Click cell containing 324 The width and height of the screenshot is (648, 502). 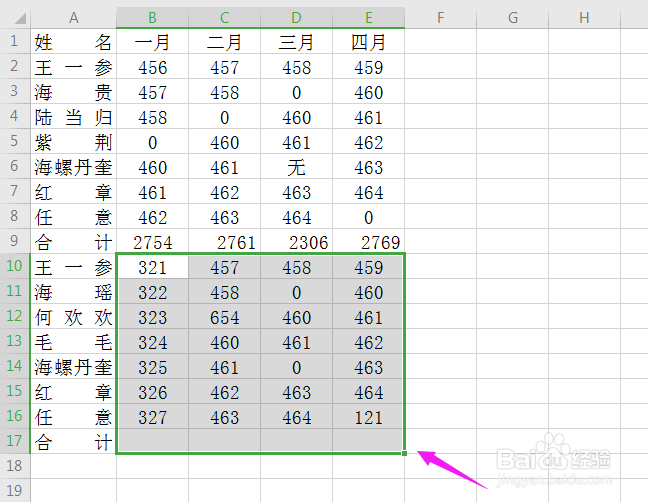point(152,342)
